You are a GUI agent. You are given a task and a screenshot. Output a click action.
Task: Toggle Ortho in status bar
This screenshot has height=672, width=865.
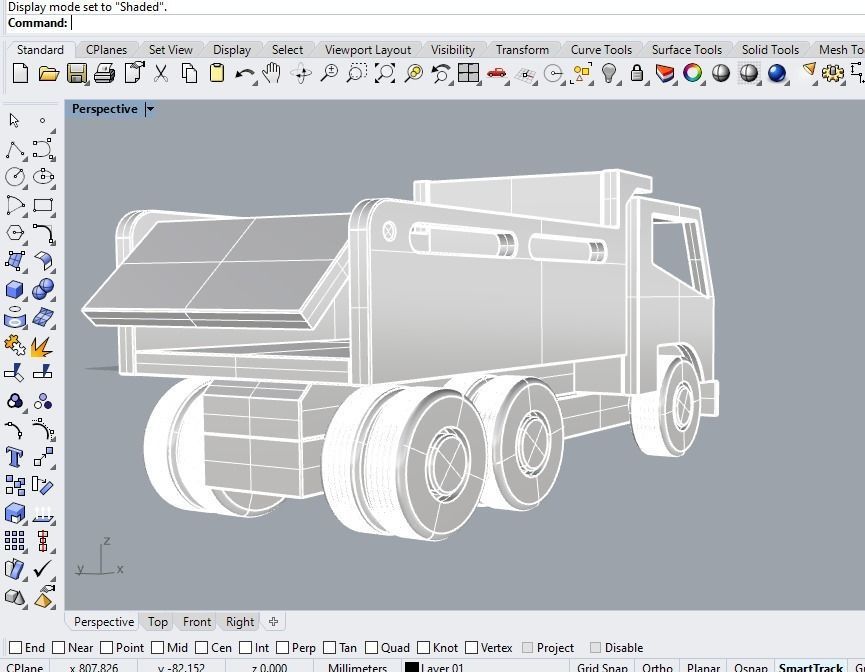coord(657,667)
